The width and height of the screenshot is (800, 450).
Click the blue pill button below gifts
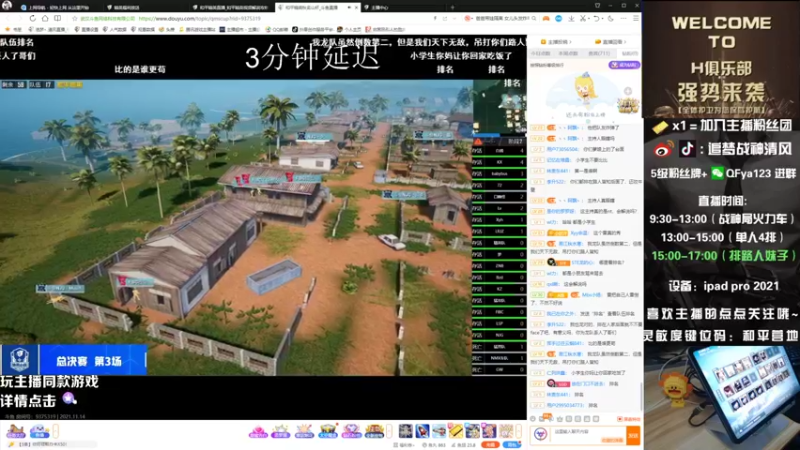click(512, 445)
